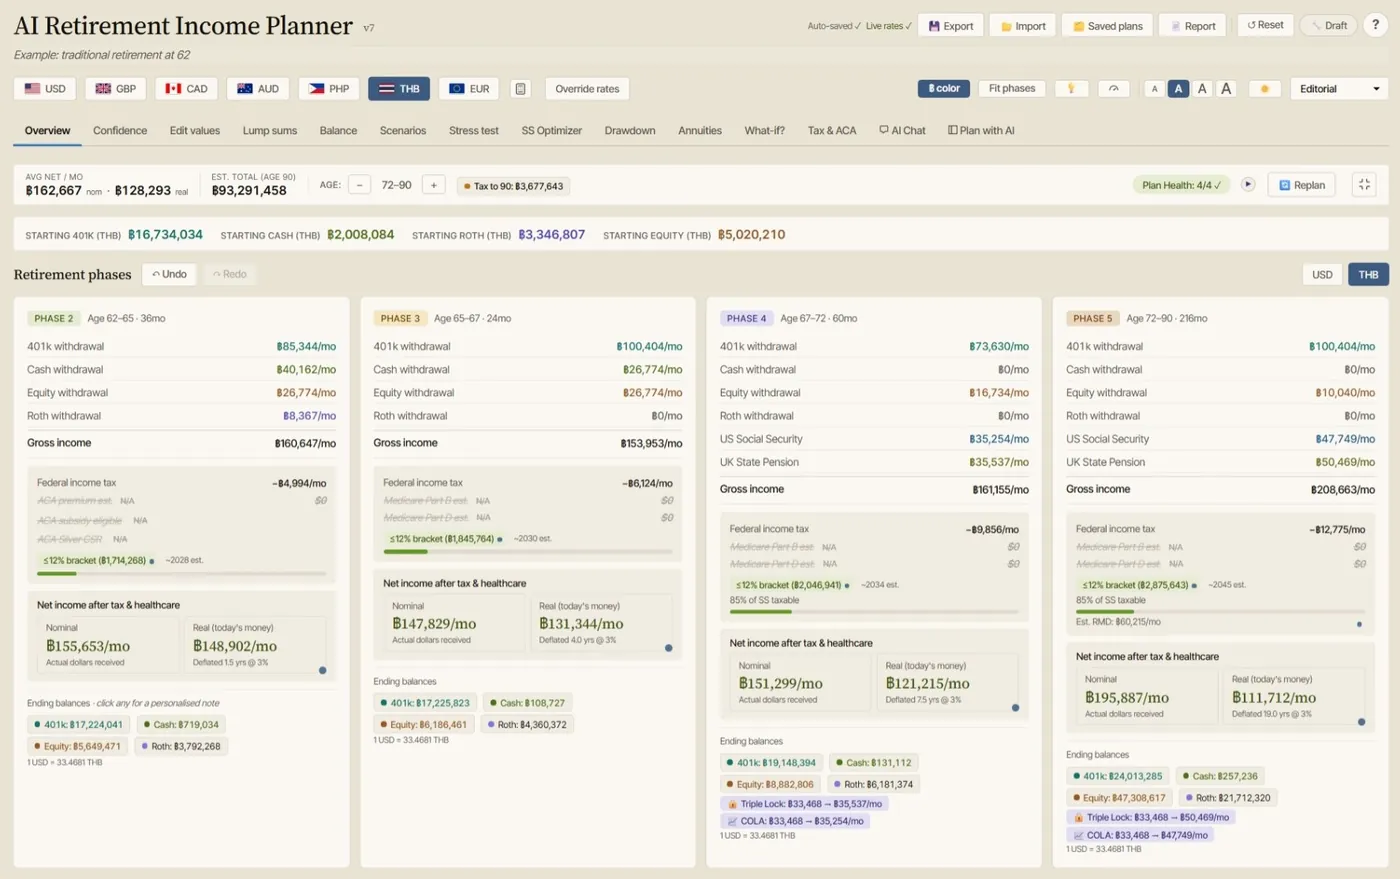The width and height of the screenshot is (1400, 879).
Task: Click the Phase 5 badge
Action: click(1092, 319)
